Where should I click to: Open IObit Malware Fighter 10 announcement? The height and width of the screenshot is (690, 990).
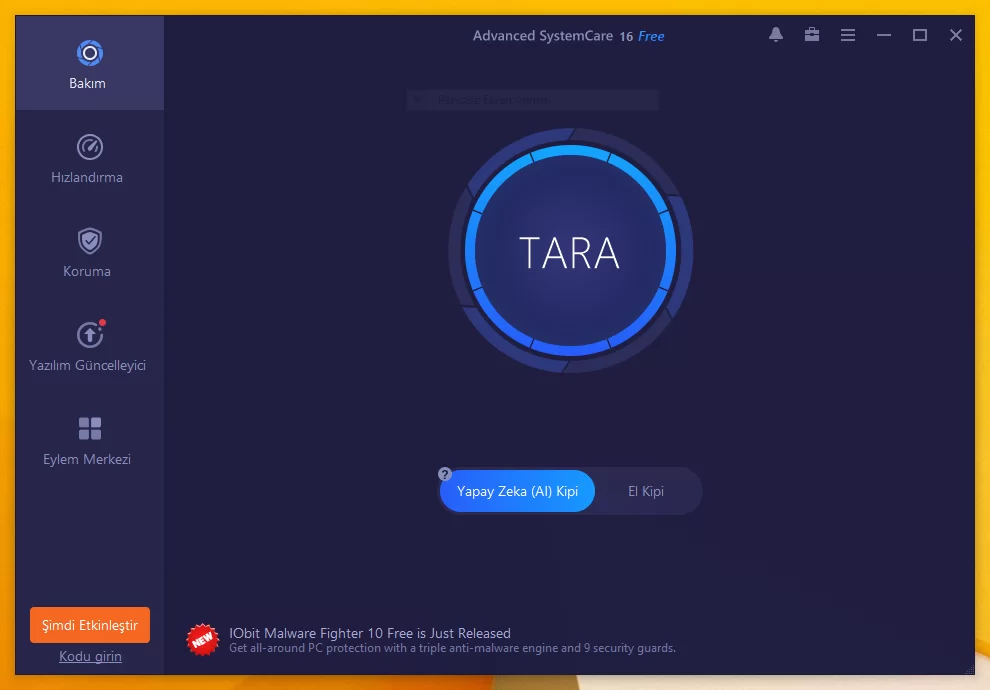pos(370,633)
